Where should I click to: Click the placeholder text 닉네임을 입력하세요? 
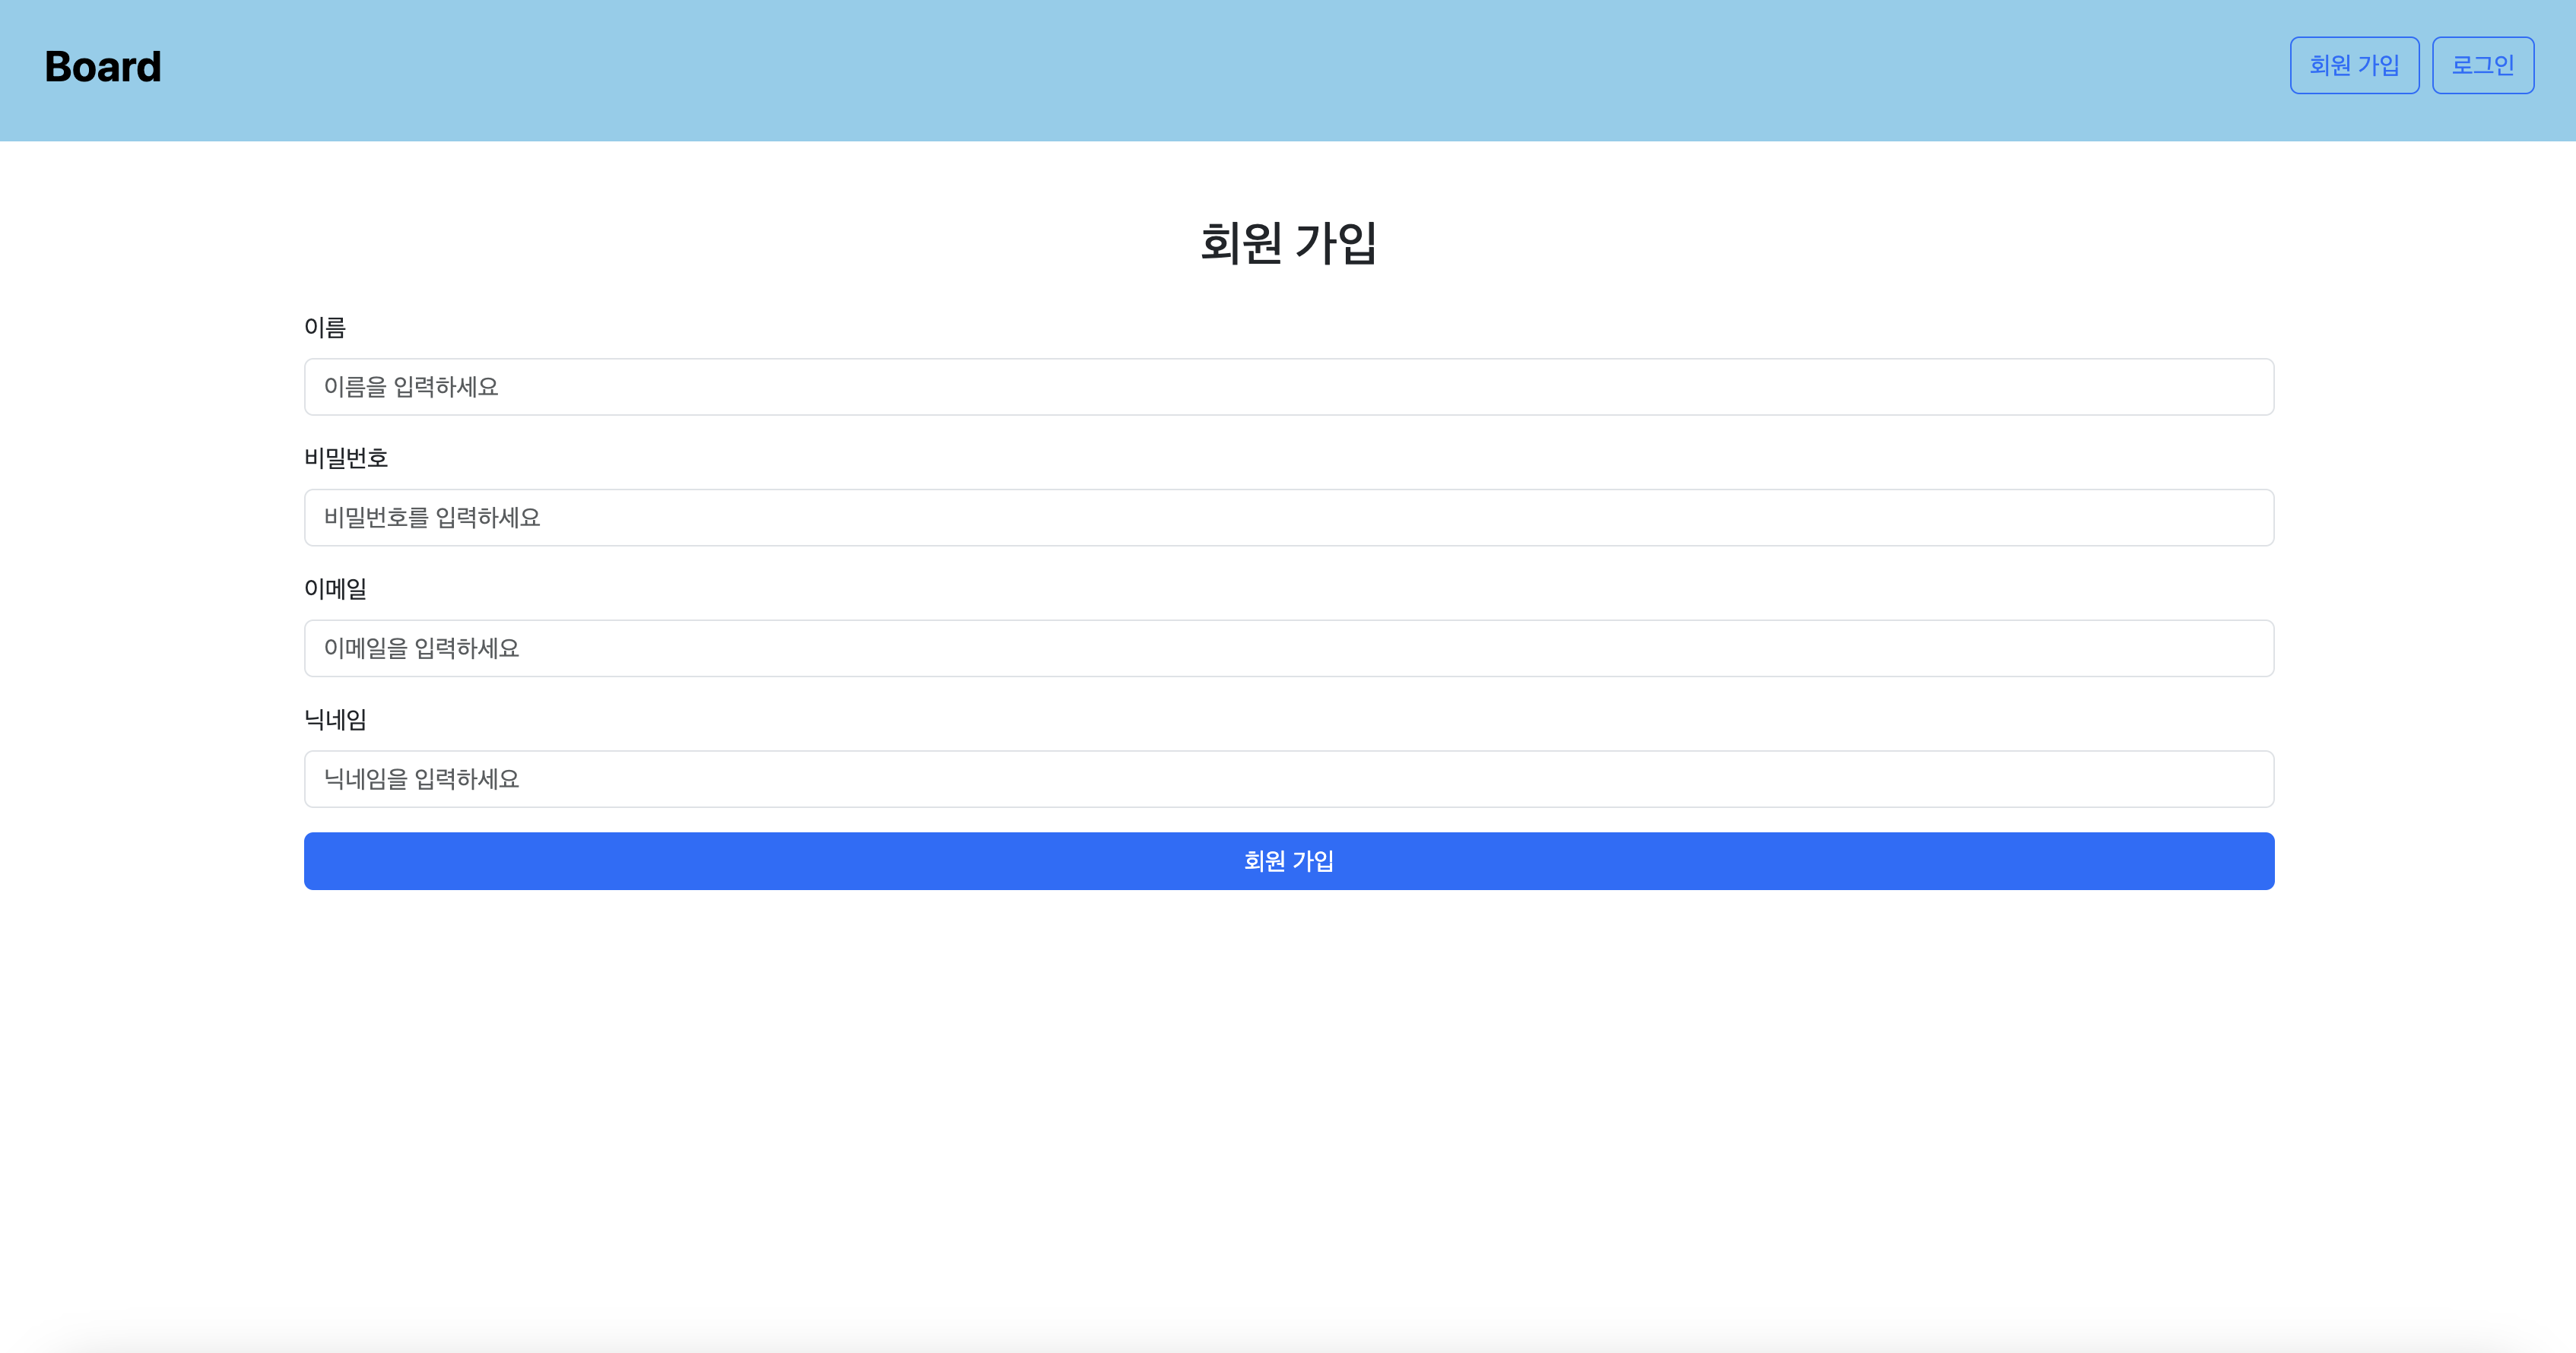[x=421, y=778]
